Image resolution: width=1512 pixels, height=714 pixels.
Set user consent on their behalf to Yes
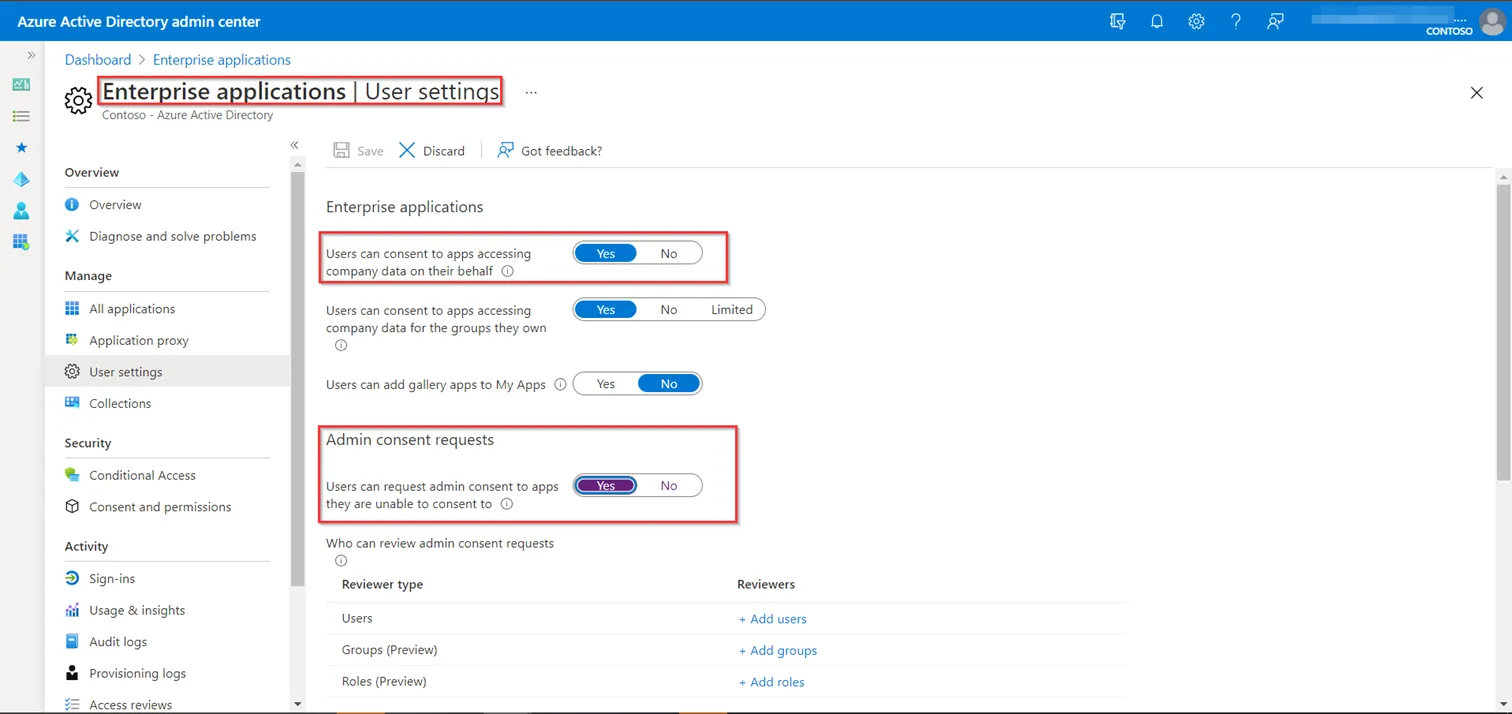(606, 254)
